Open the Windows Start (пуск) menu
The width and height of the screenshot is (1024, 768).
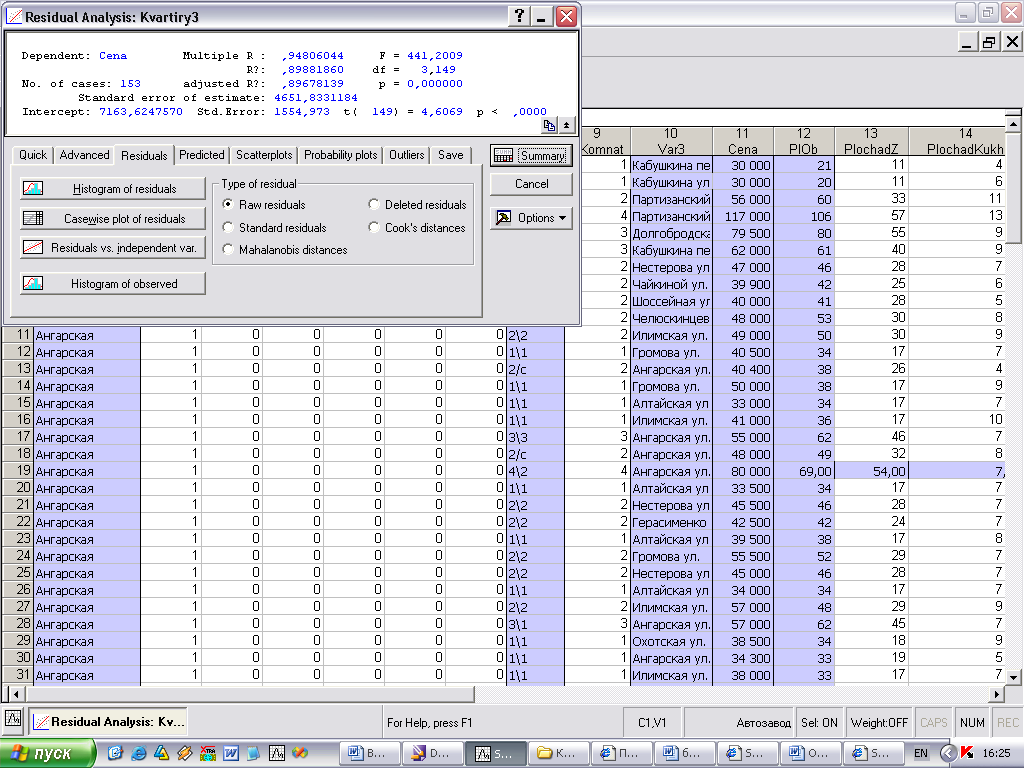[48, 752]
